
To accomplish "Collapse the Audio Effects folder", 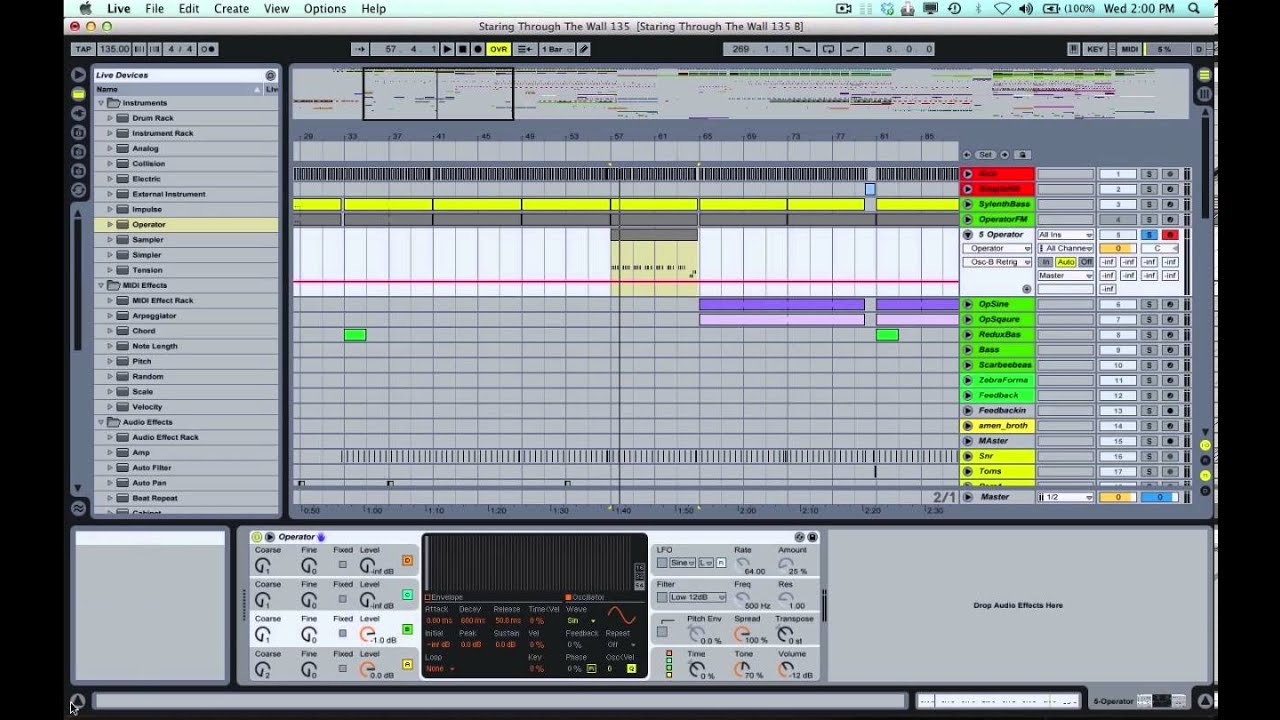I will pyautogui.click(x=101, y=422).
